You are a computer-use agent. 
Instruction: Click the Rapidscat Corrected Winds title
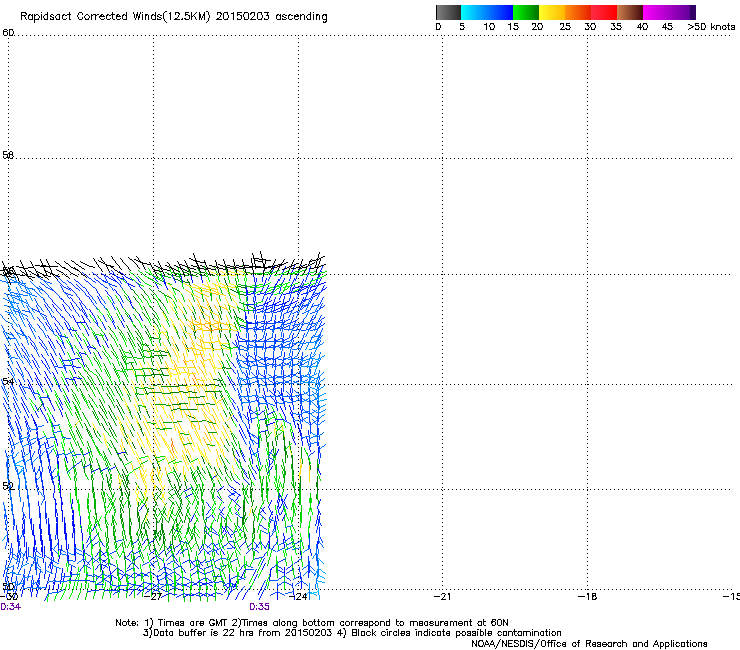(174, 17)
